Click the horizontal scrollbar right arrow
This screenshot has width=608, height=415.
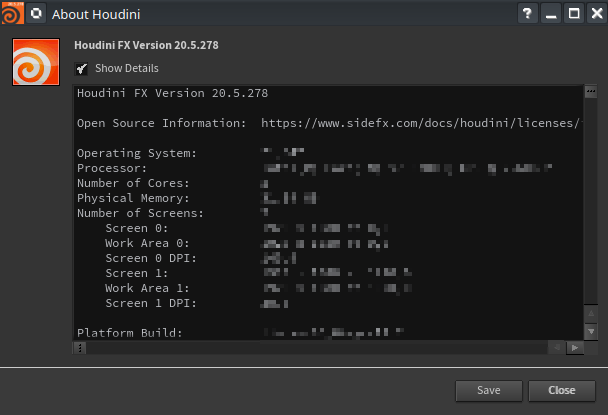point(575,348)
